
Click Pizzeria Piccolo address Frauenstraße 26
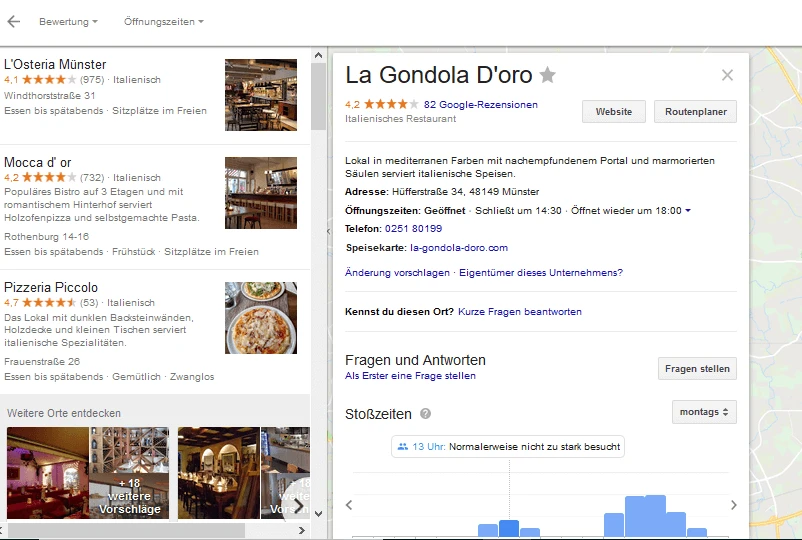click(42, 362)
